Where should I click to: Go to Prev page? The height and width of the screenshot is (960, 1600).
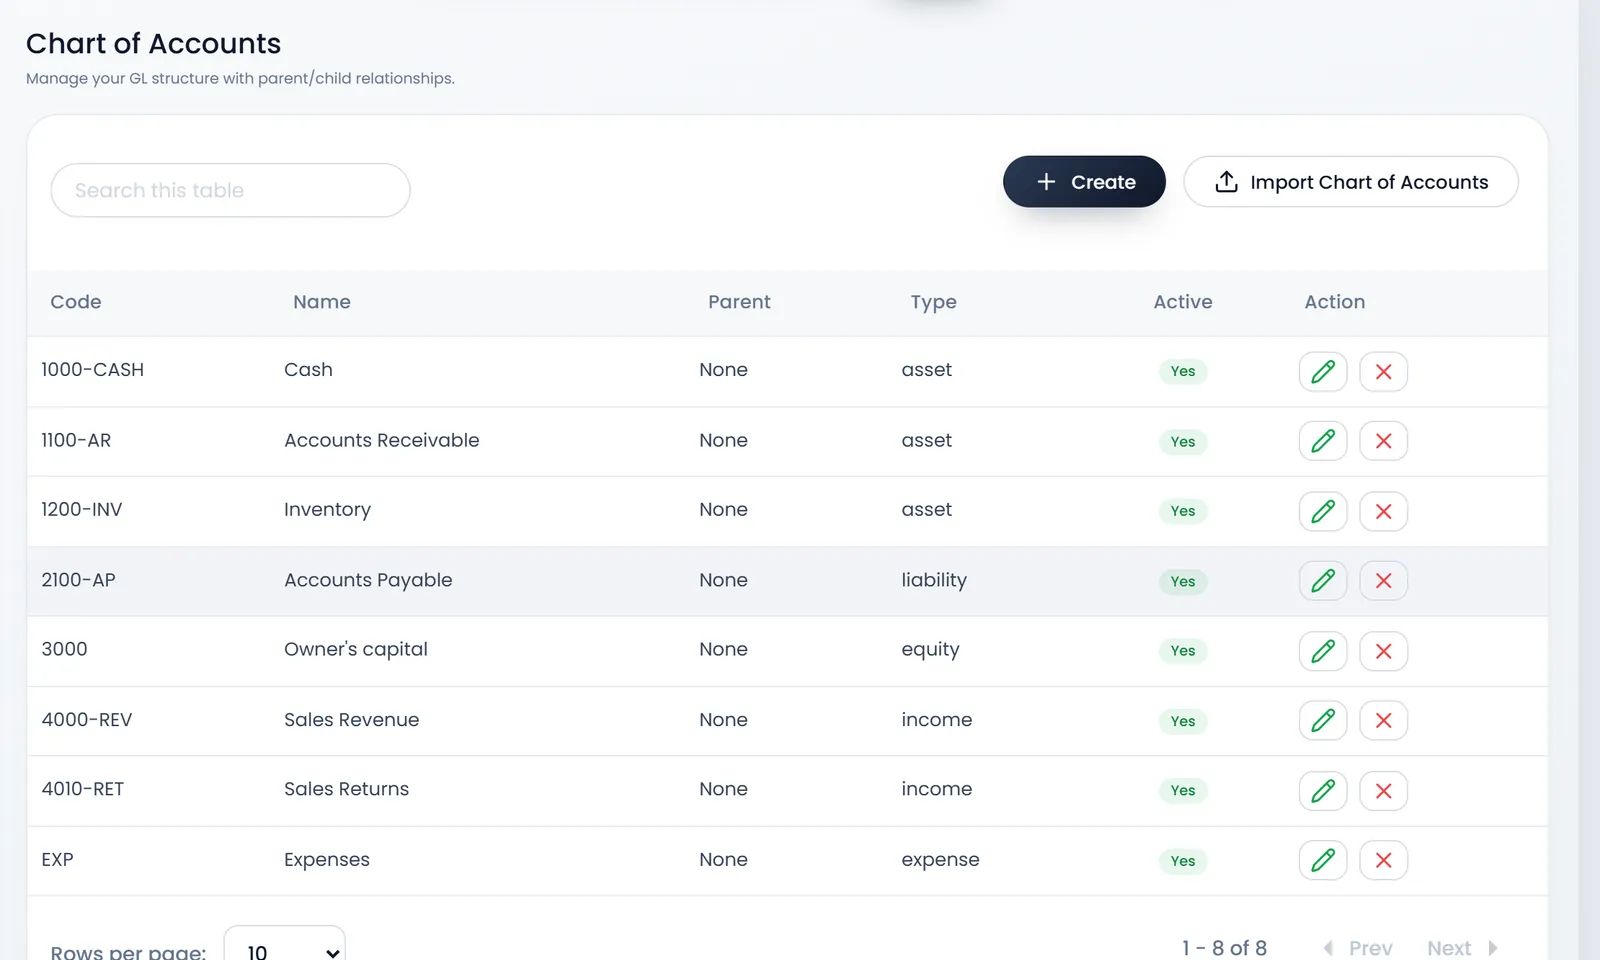tap(1358, 948)
